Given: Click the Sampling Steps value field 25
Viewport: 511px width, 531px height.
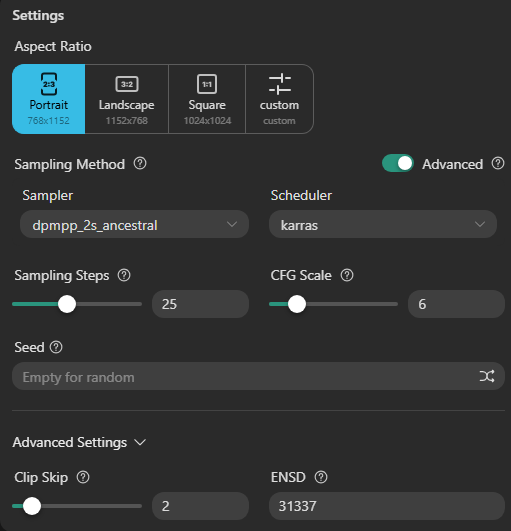Looking at the screenshot, I should click(x=200, y=304).
